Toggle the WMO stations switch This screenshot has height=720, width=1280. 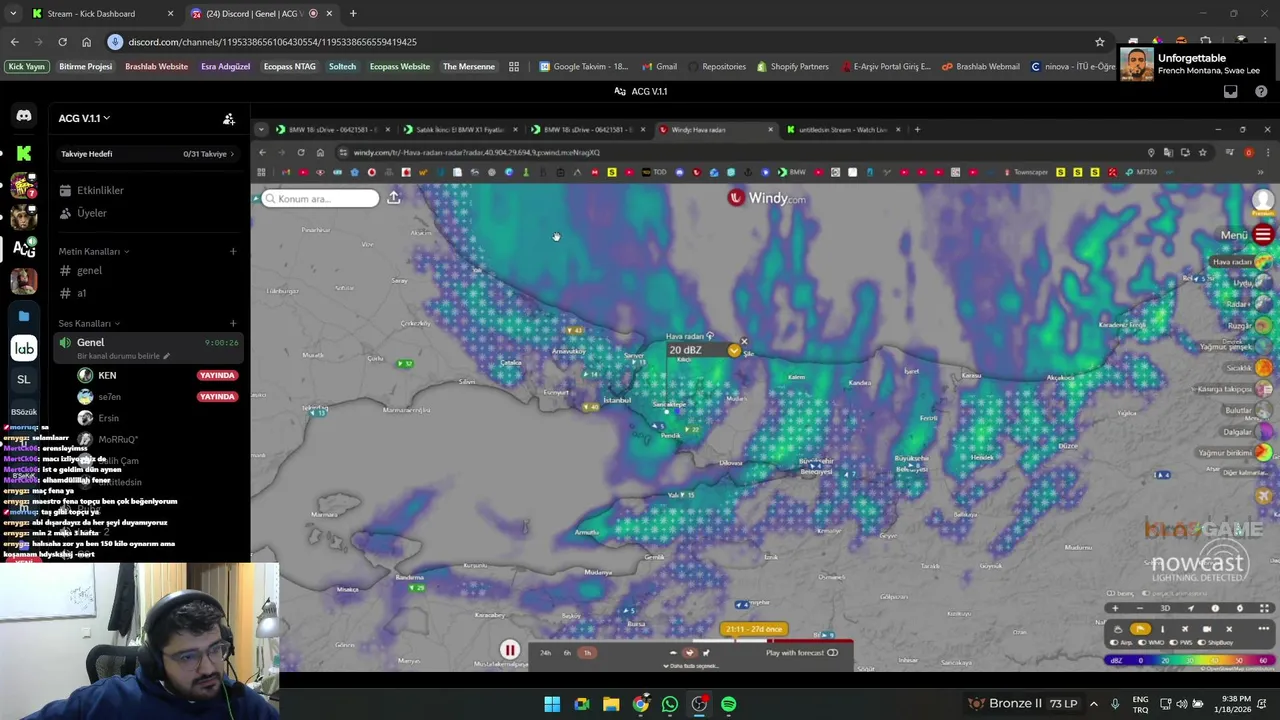click(x=1142, y=642)
